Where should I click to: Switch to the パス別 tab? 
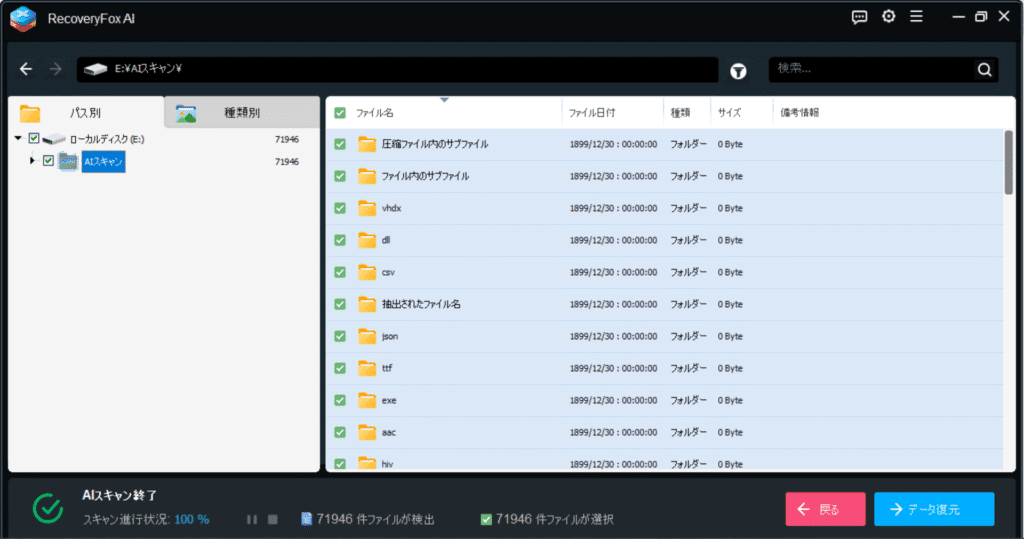tap(86, 112)
